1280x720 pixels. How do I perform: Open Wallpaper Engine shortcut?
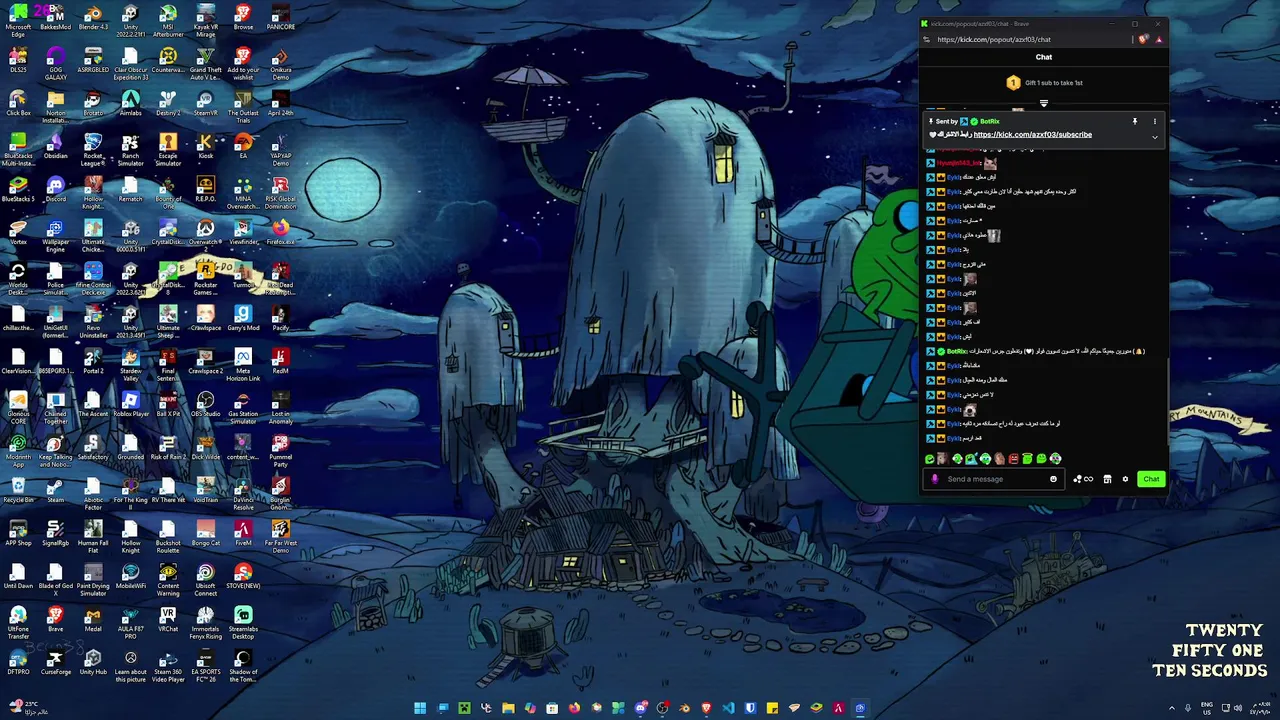[55, 233]
